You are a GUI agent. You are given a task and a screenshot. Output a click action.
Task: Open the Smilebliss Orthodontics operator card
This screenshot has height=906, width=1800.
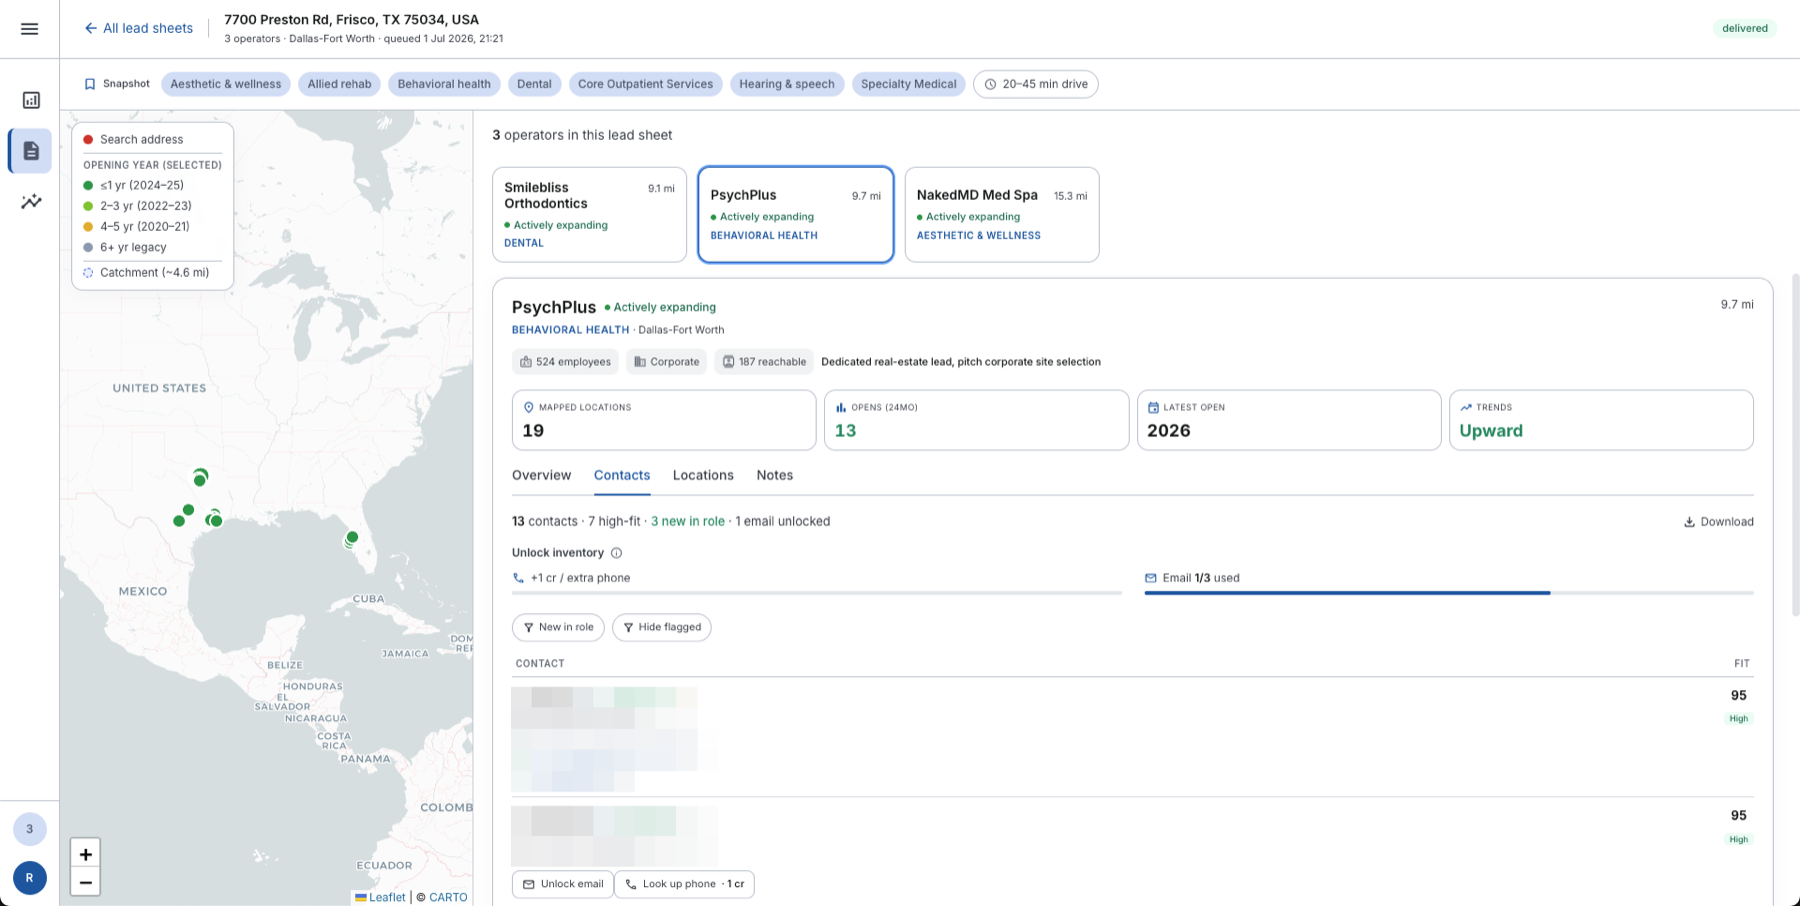589,214
